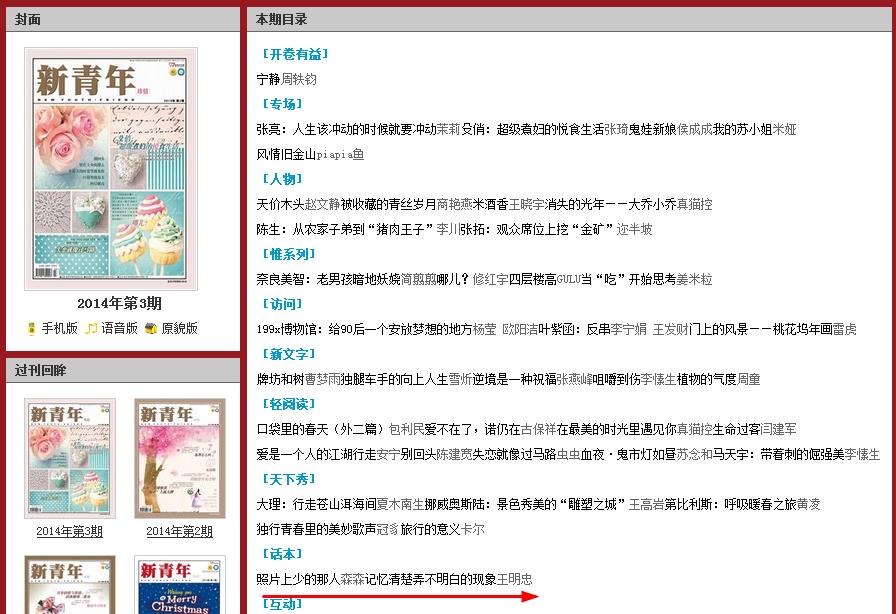Open the article 独腿车手的向上人生
The width and height of the screenshot is (896, 614).
click(x=394, y=379)
